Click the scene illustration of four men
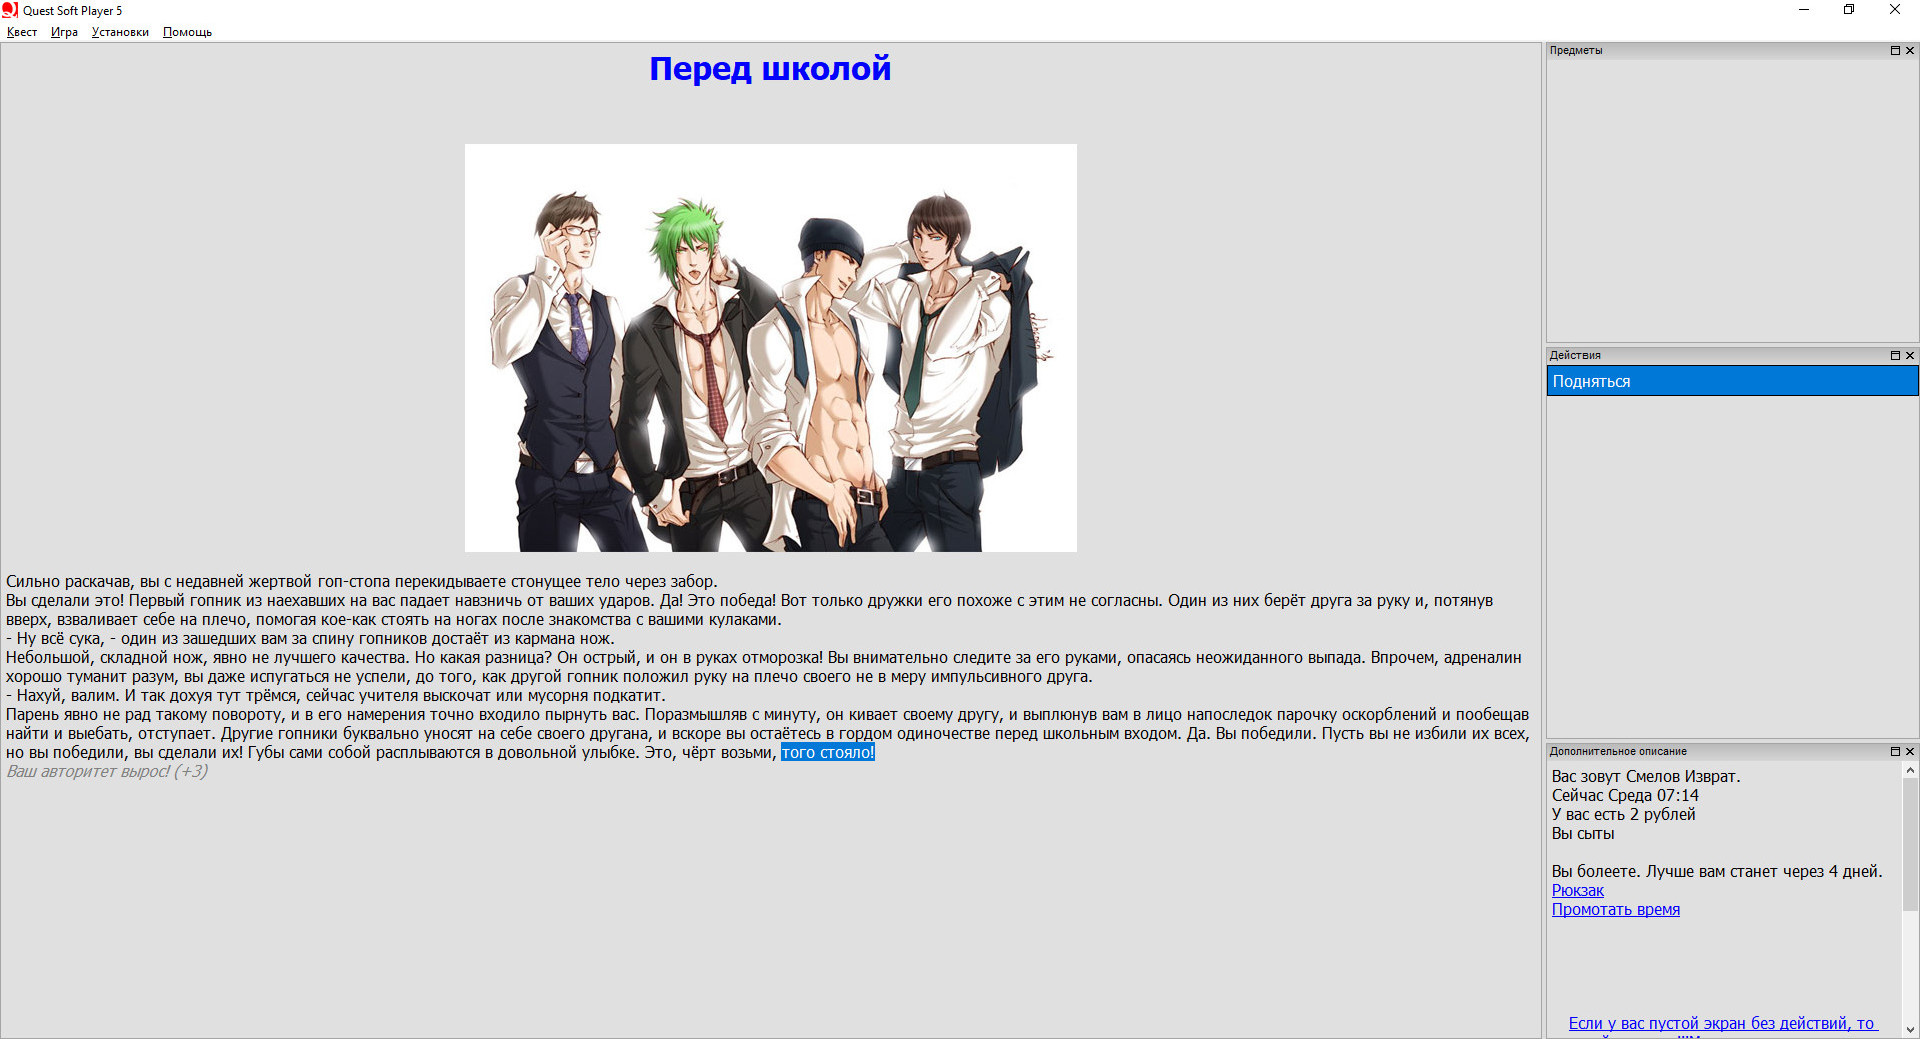Viewport: 1920px width, 1039px height. [770, 348]
